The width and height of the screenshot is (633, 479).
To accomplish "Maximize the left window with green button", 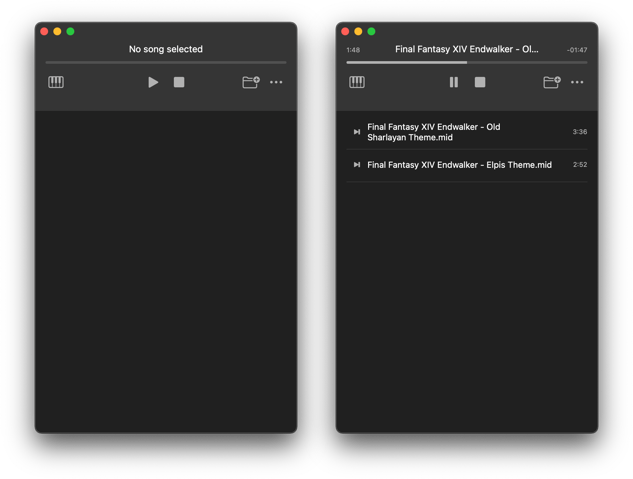I will 70,31.
